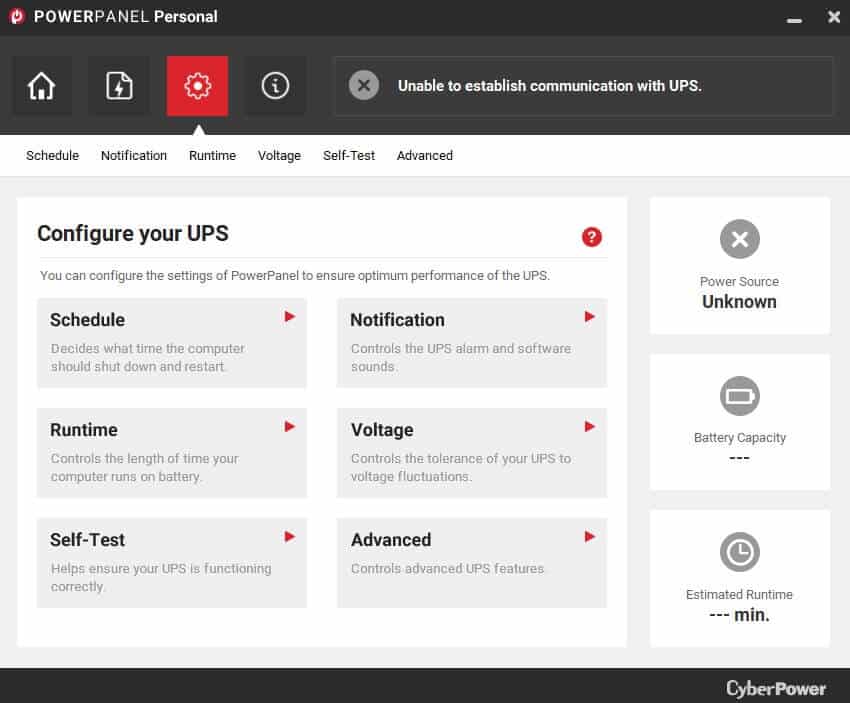The image size is (850, 703).
Task: Click the 'Estimated Runtime' label
Action: point(739,595)
